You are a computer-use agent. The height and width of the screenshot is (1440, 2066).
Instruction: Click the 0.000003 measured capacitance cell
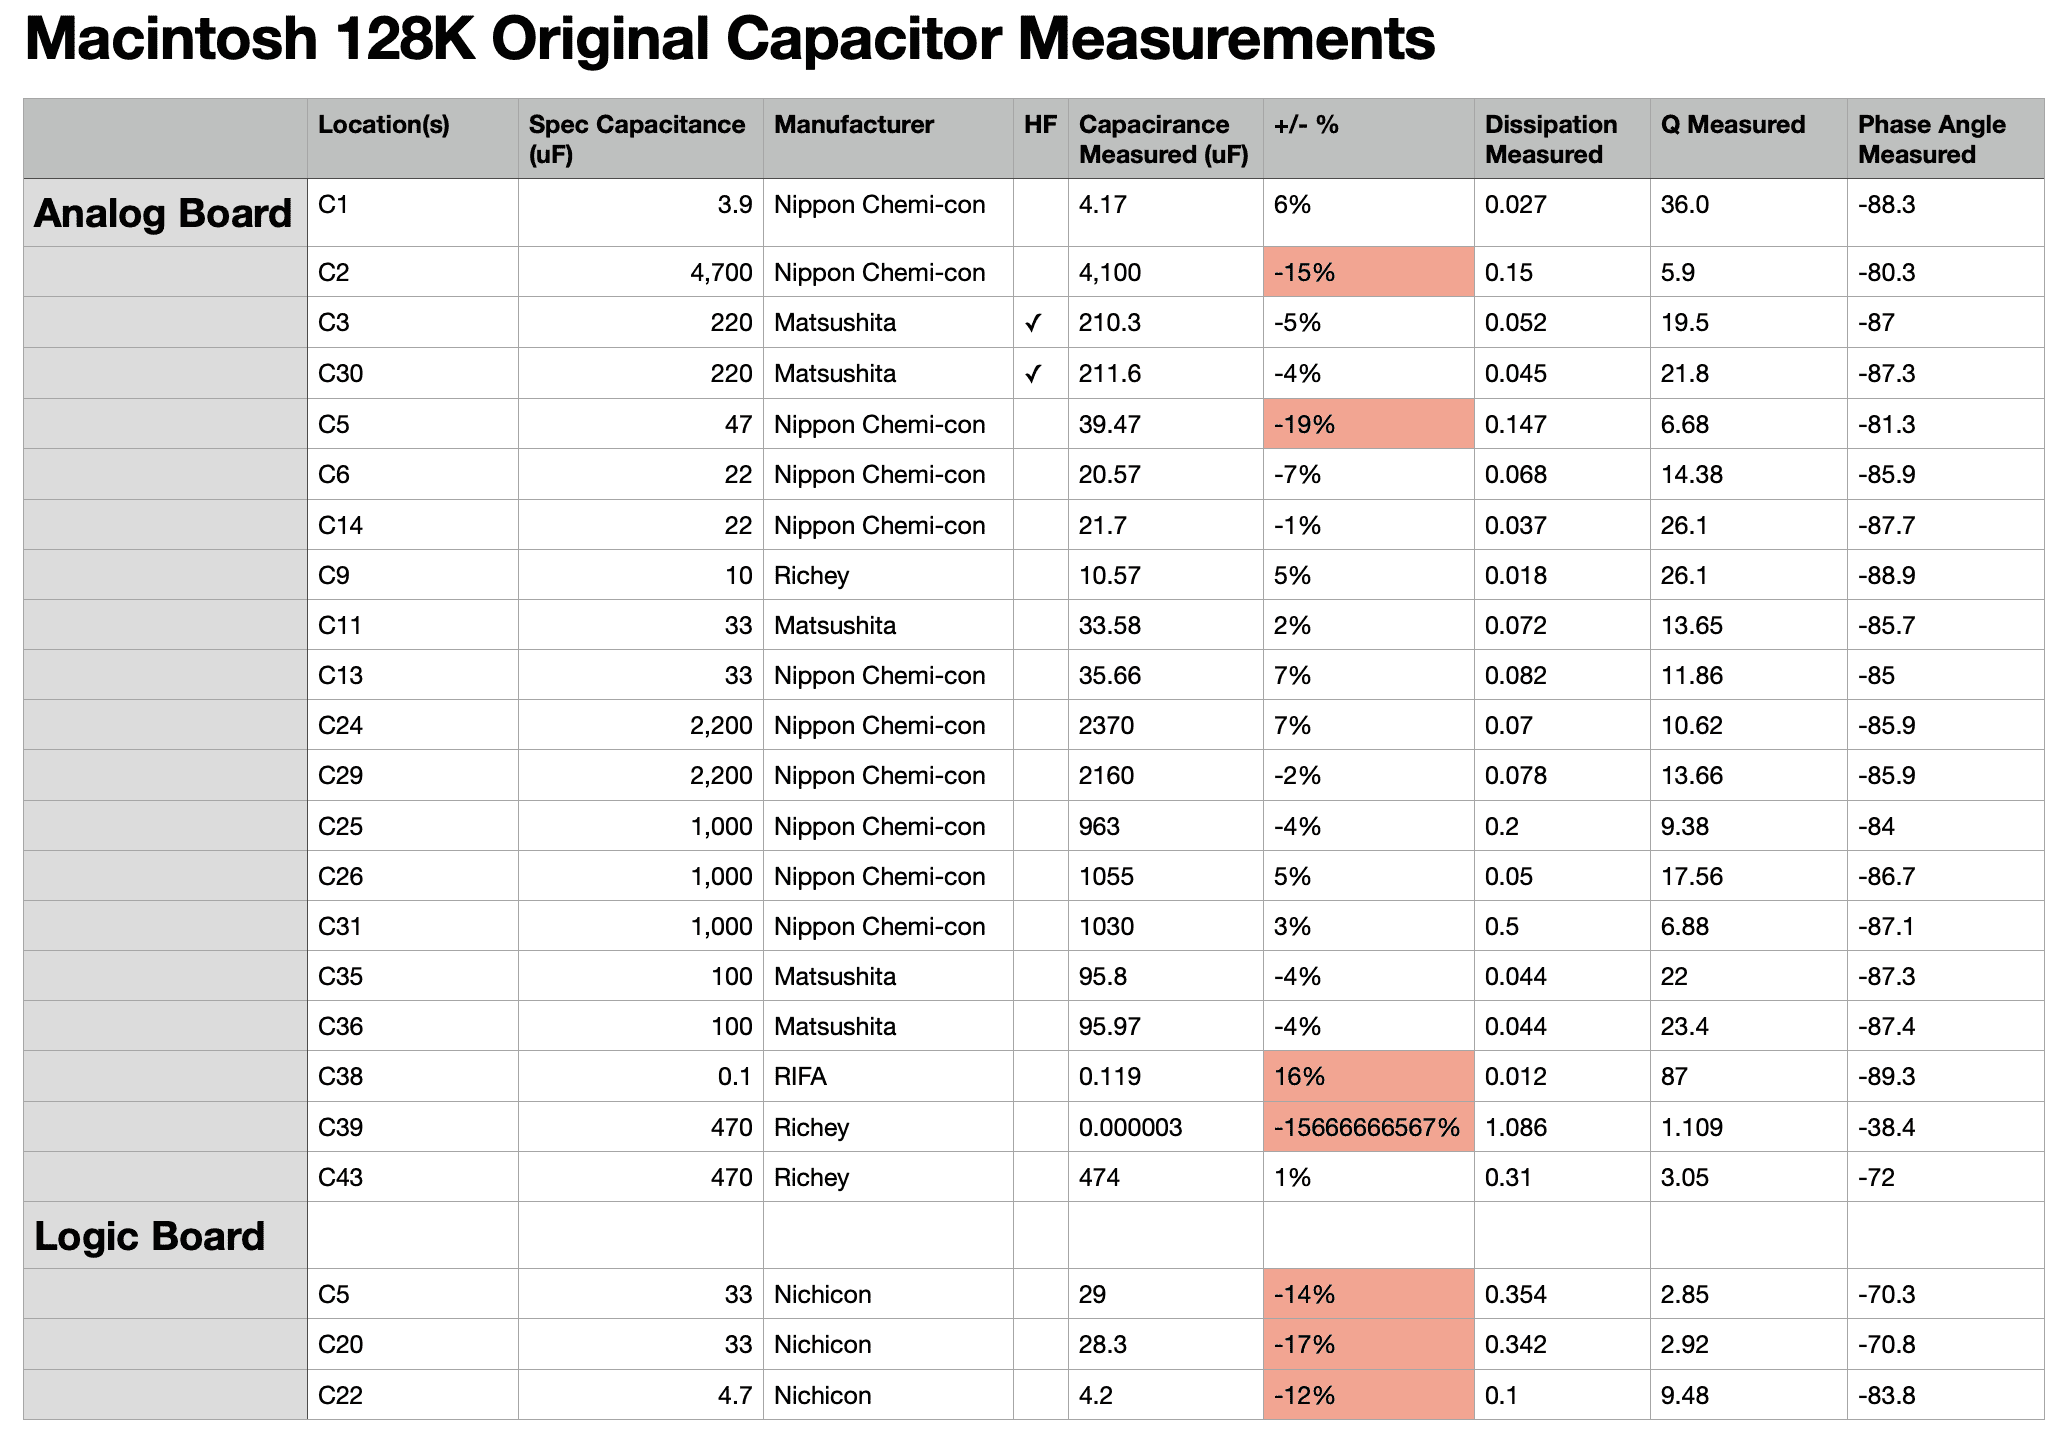pos(1166,1127)
